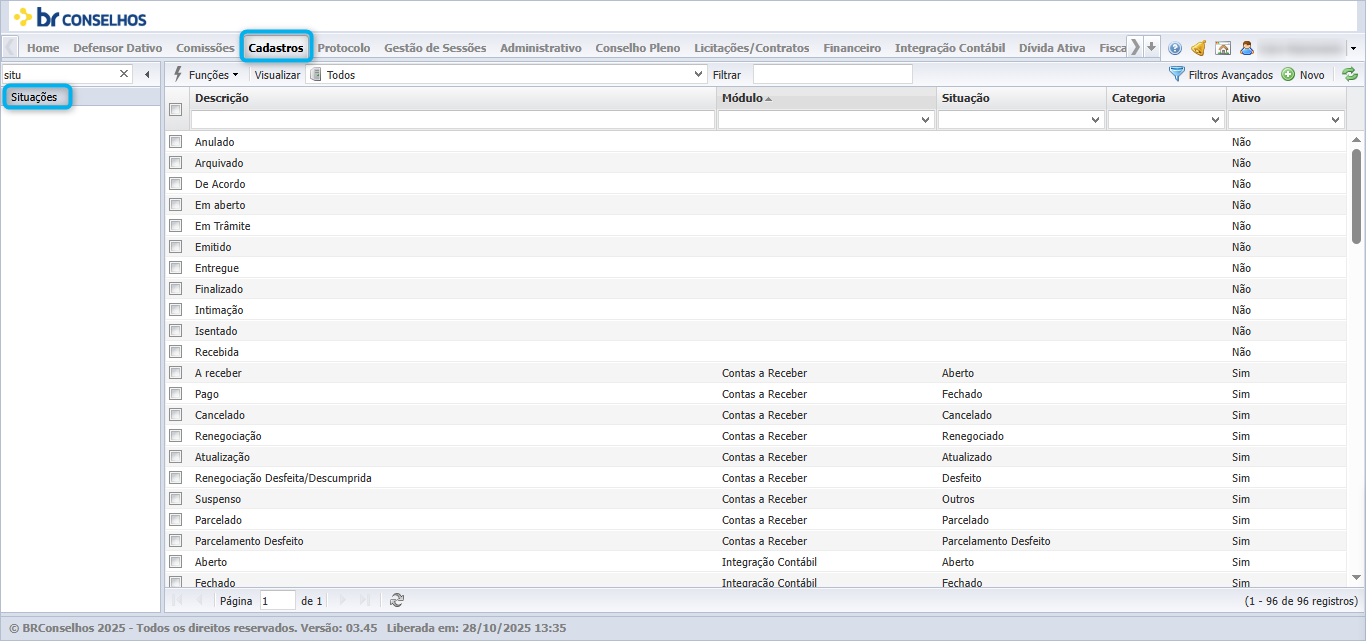Image resolution: width=1366 pixels, height=641 pixels.
Task: Click the Filtros Avançados funnel icon
Action: click(1177, 74)
